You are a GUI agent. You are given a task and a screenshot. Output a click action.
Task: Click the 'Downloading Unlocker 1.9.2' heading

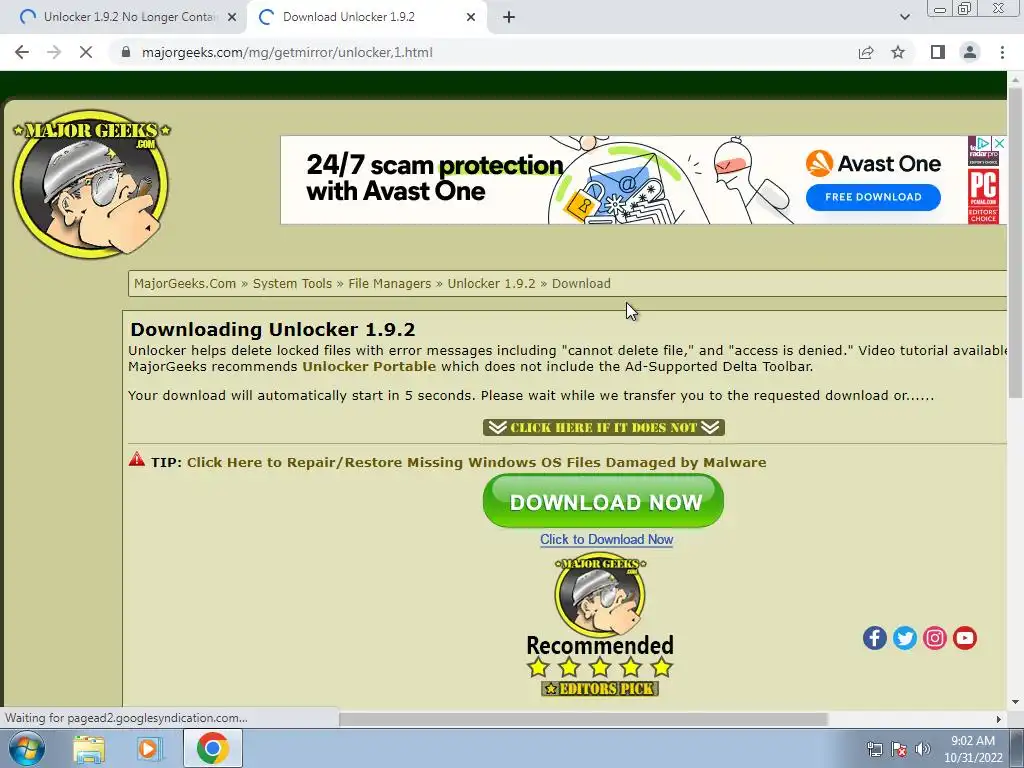click(x=272, y=329)
